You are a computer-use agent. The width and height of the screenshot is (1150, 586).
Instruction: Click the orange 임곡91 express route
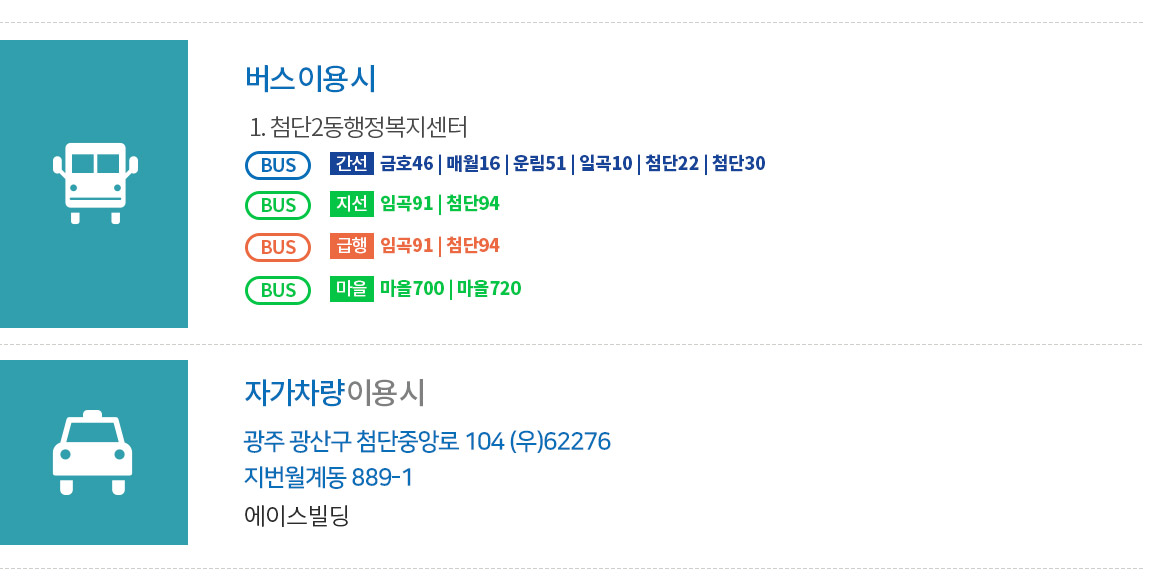tap(406, 246)
